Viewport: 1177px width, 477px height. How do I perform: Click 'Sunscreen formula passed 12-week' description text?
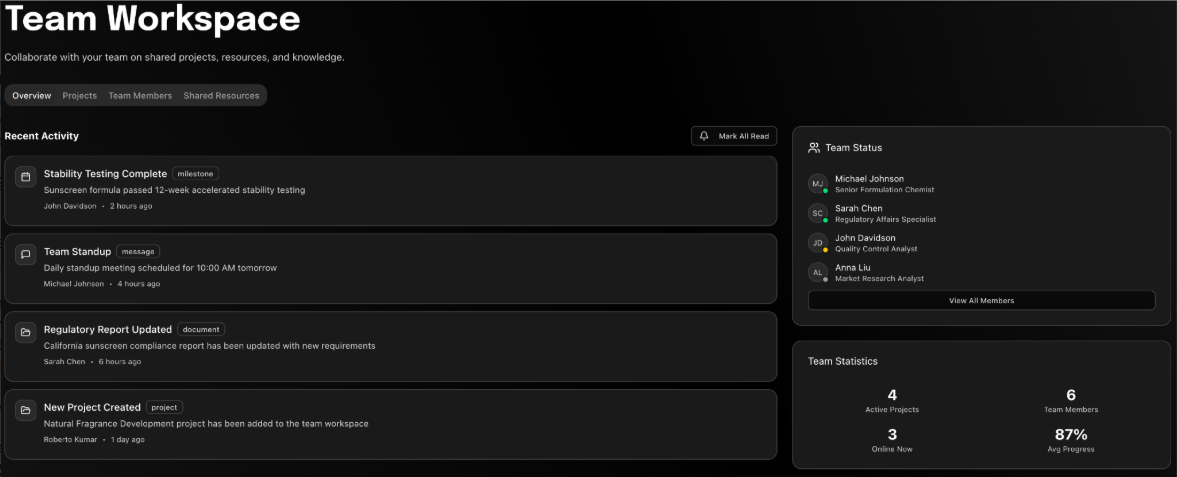[174, 190]
